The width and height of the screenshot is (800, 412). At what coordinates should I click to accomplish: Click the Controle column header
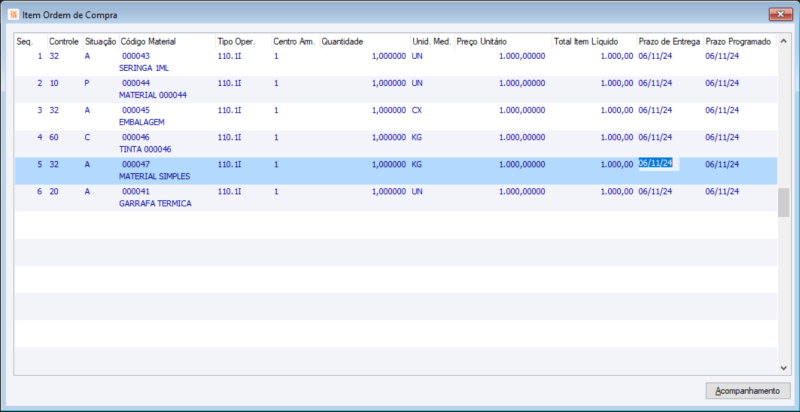(x=65, y=42)
